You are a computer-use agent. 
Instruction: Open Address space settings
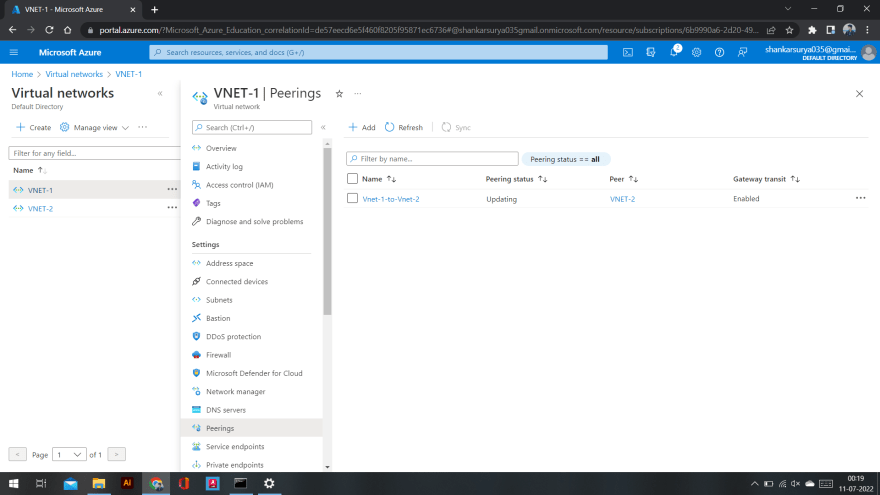pyautogui.click(x=229, y=263)
